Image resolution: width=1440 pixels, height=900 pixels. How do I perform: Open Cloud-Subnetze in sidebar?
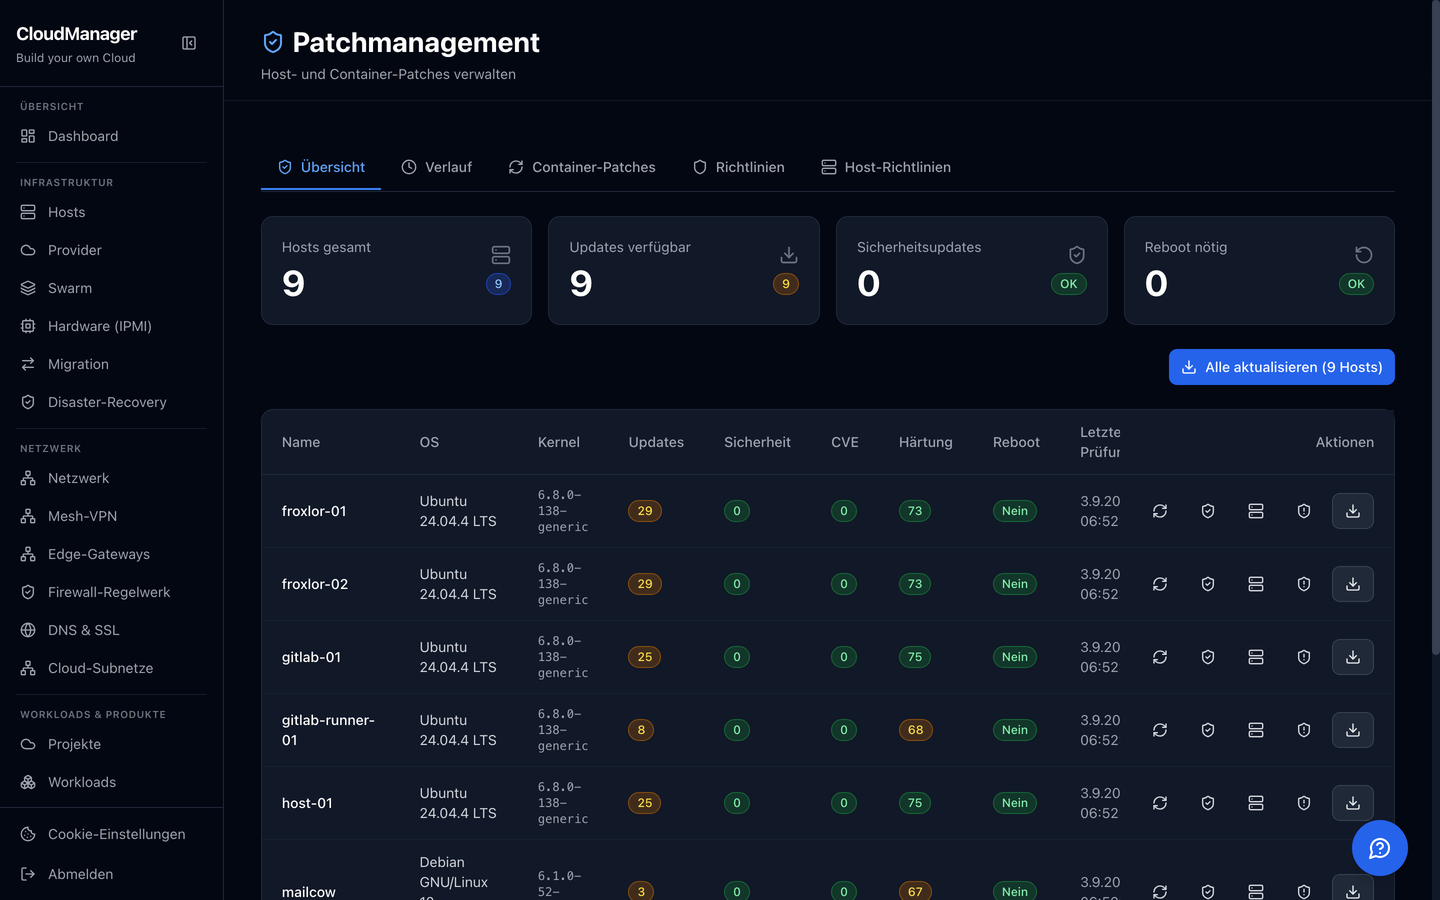pos(112,668)
